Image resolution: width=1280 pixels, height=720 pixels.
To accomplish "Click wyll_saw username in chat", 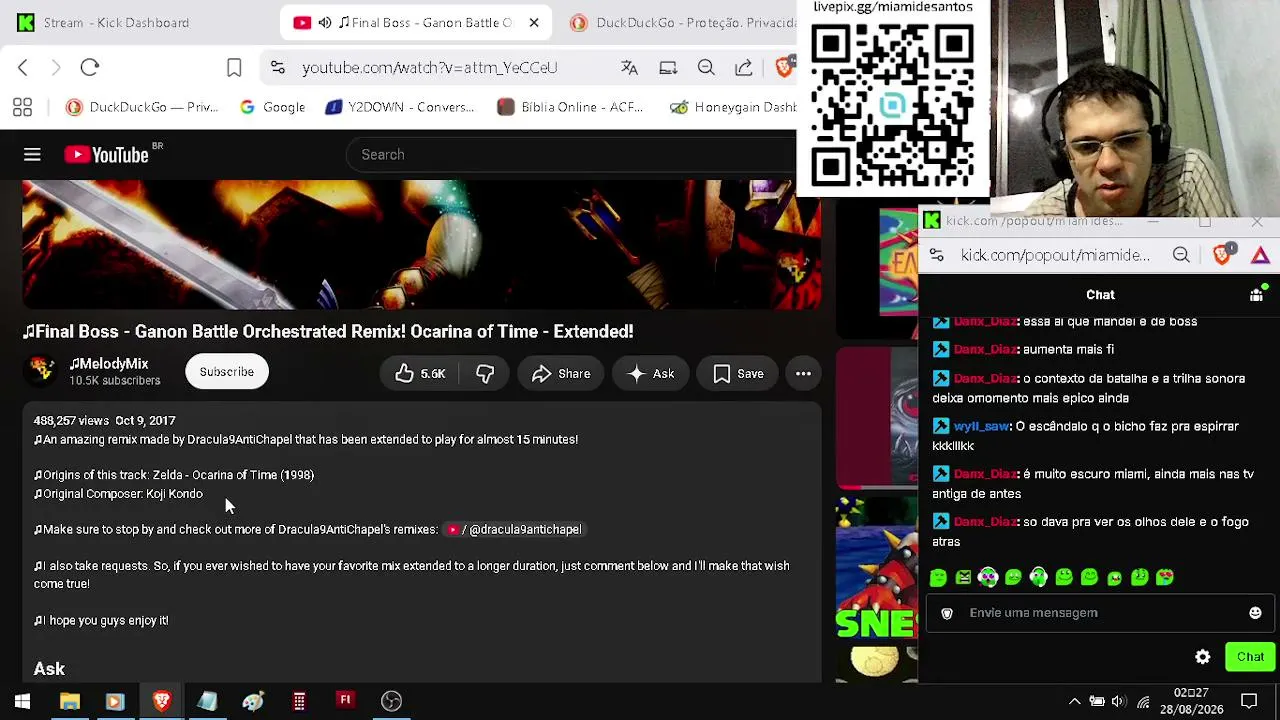I will tap(981, 426).
